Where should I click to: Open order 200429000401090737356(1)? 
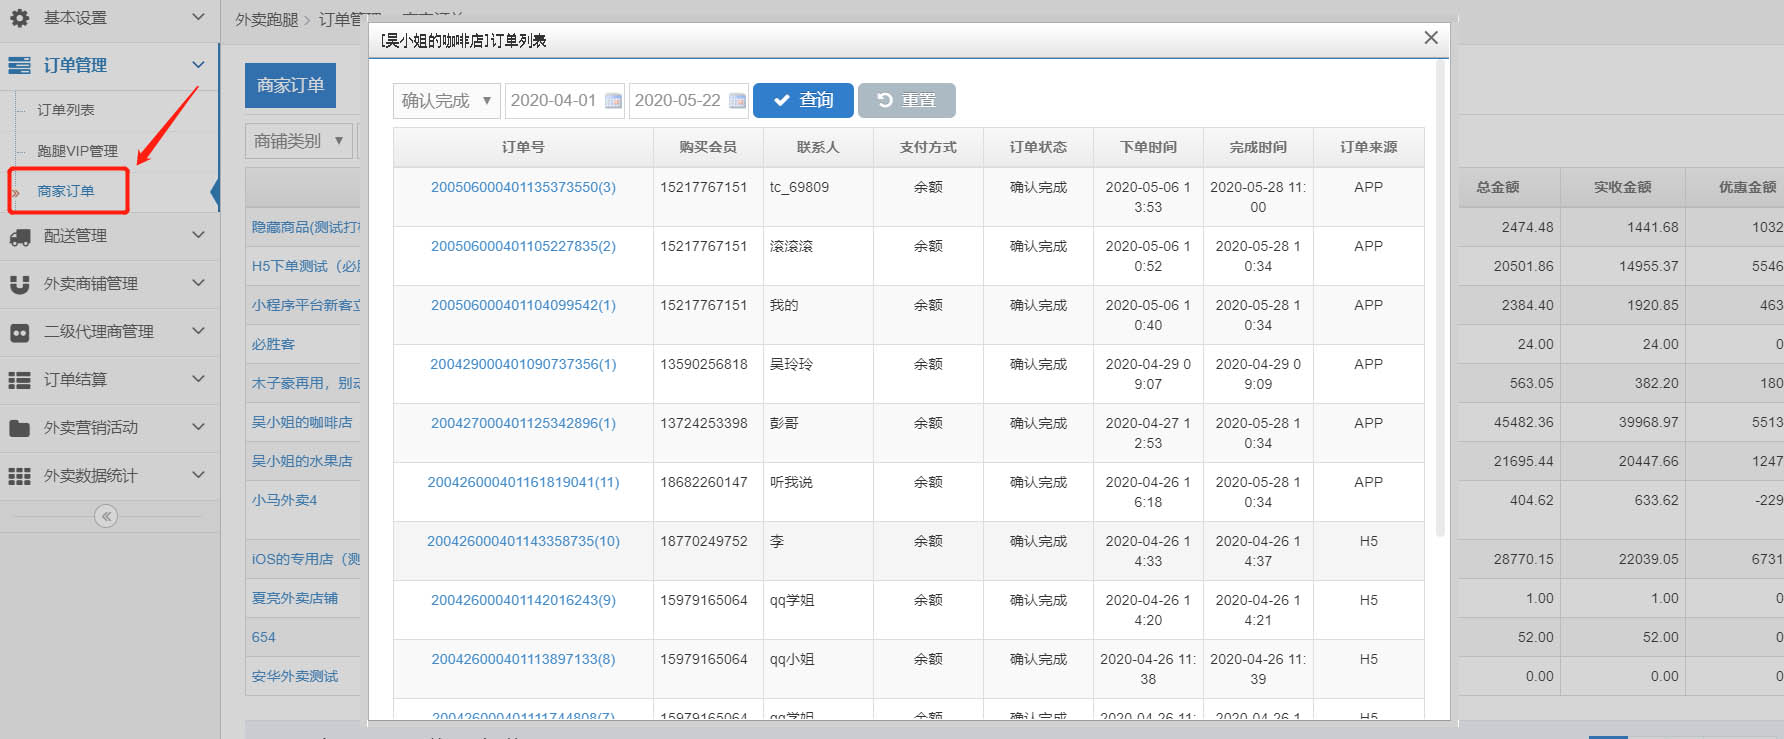pyautogui.click(x=523, y=364)
